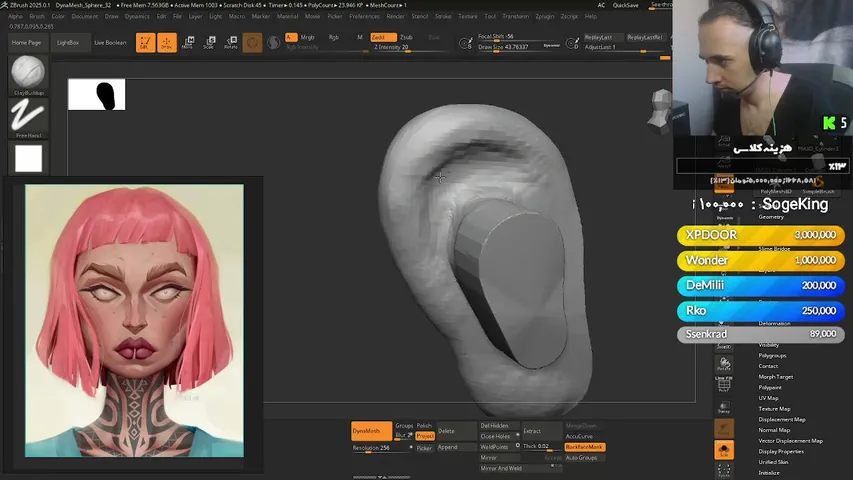Activate the Draw mode icon
This screenshot has width=853, height=480.
[x=167, y=42]
